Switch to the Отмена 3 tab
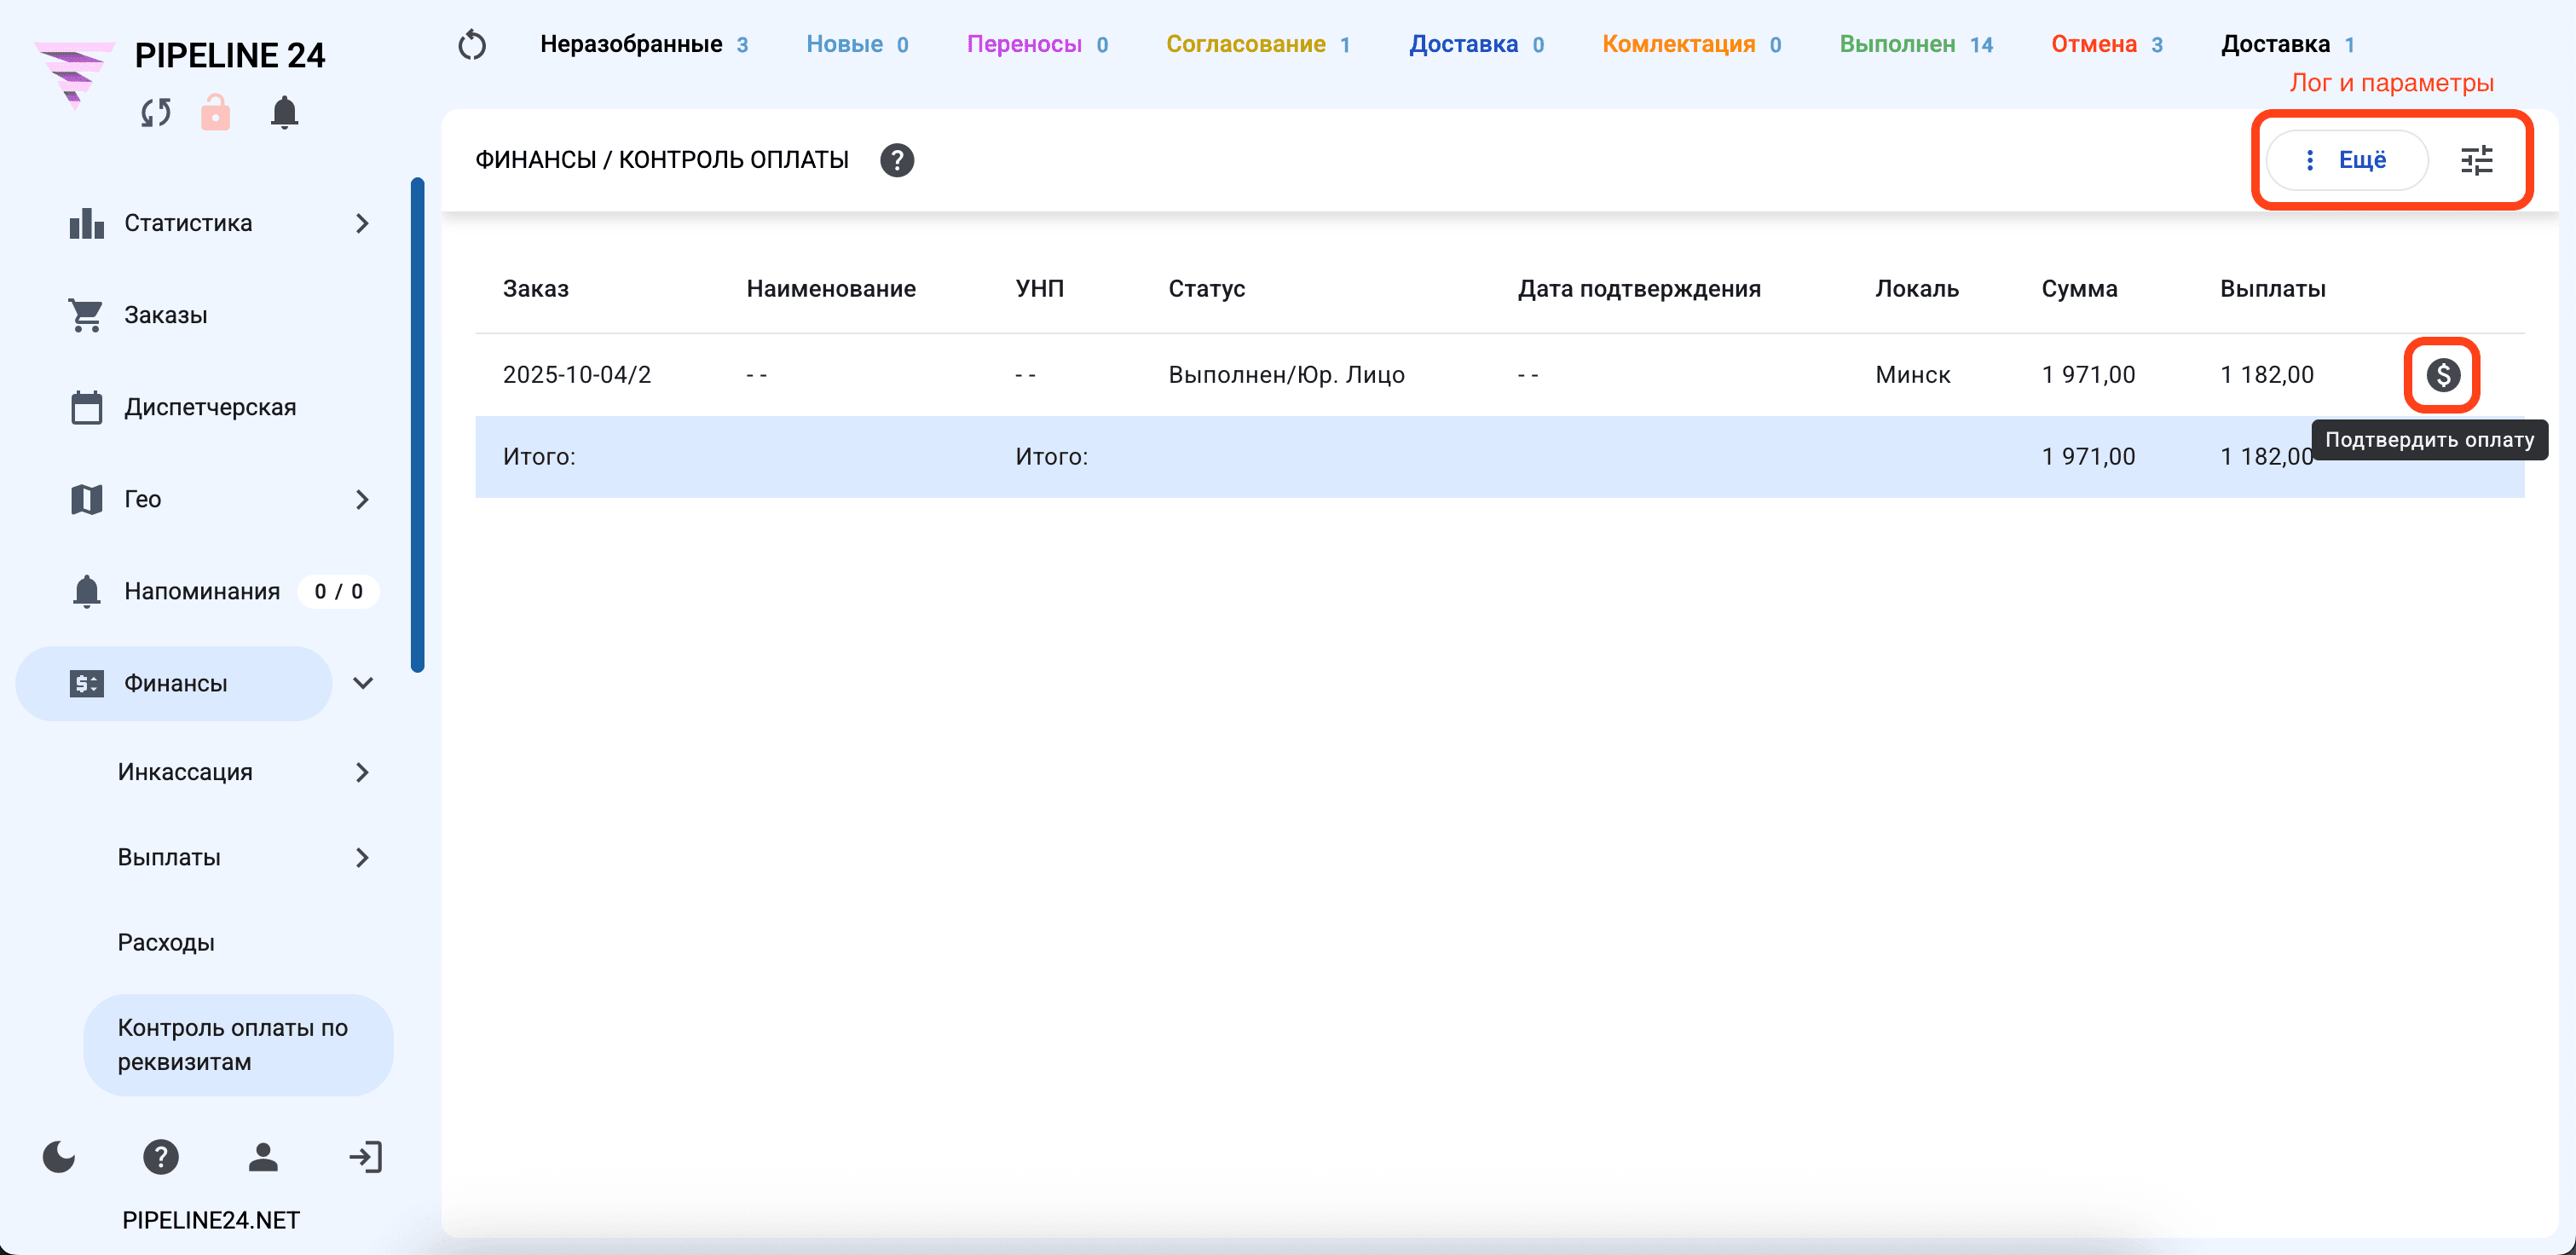The width and height of the screenshot is (2576, 1255). (2106, 44)
